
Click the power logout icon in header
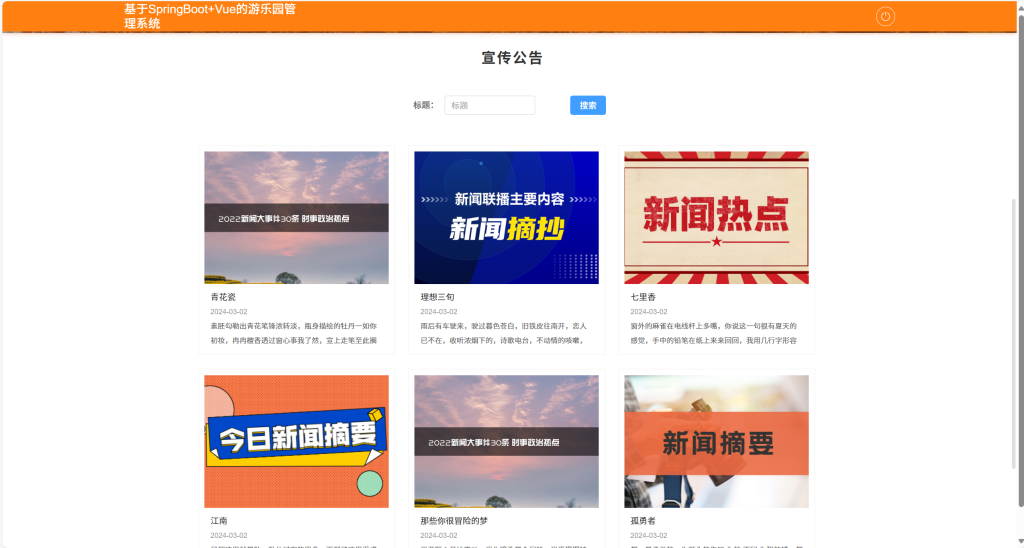coord(885,16)
